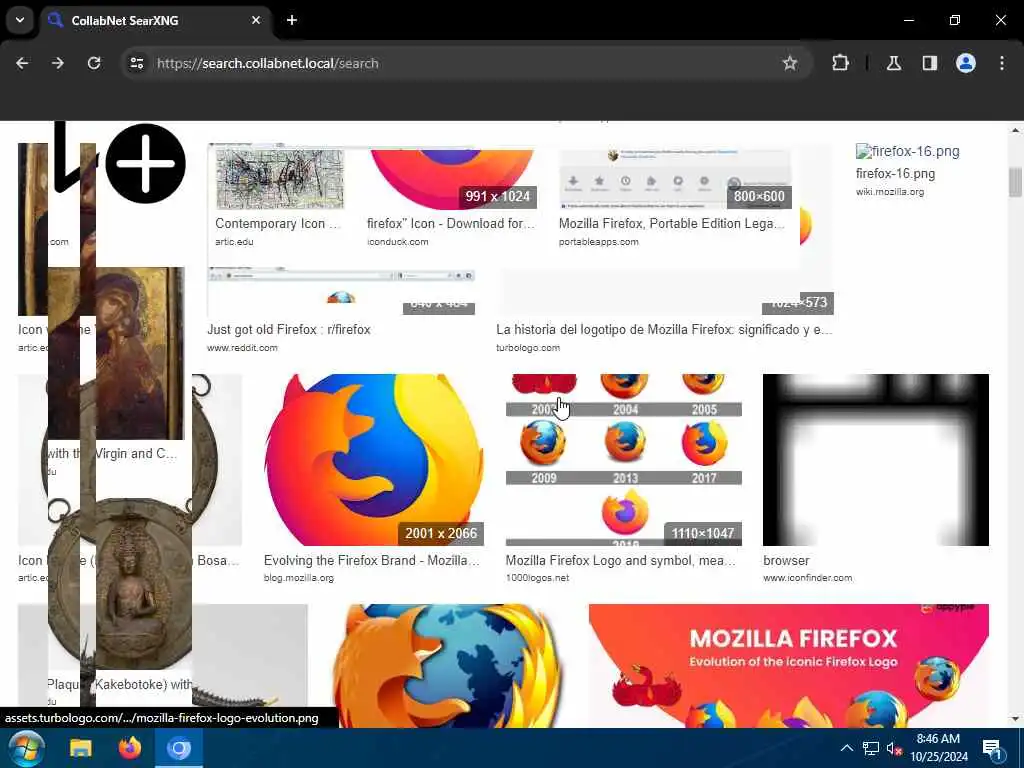
Task: Open the firefox-16.png broken image
Action: (908, 152)
